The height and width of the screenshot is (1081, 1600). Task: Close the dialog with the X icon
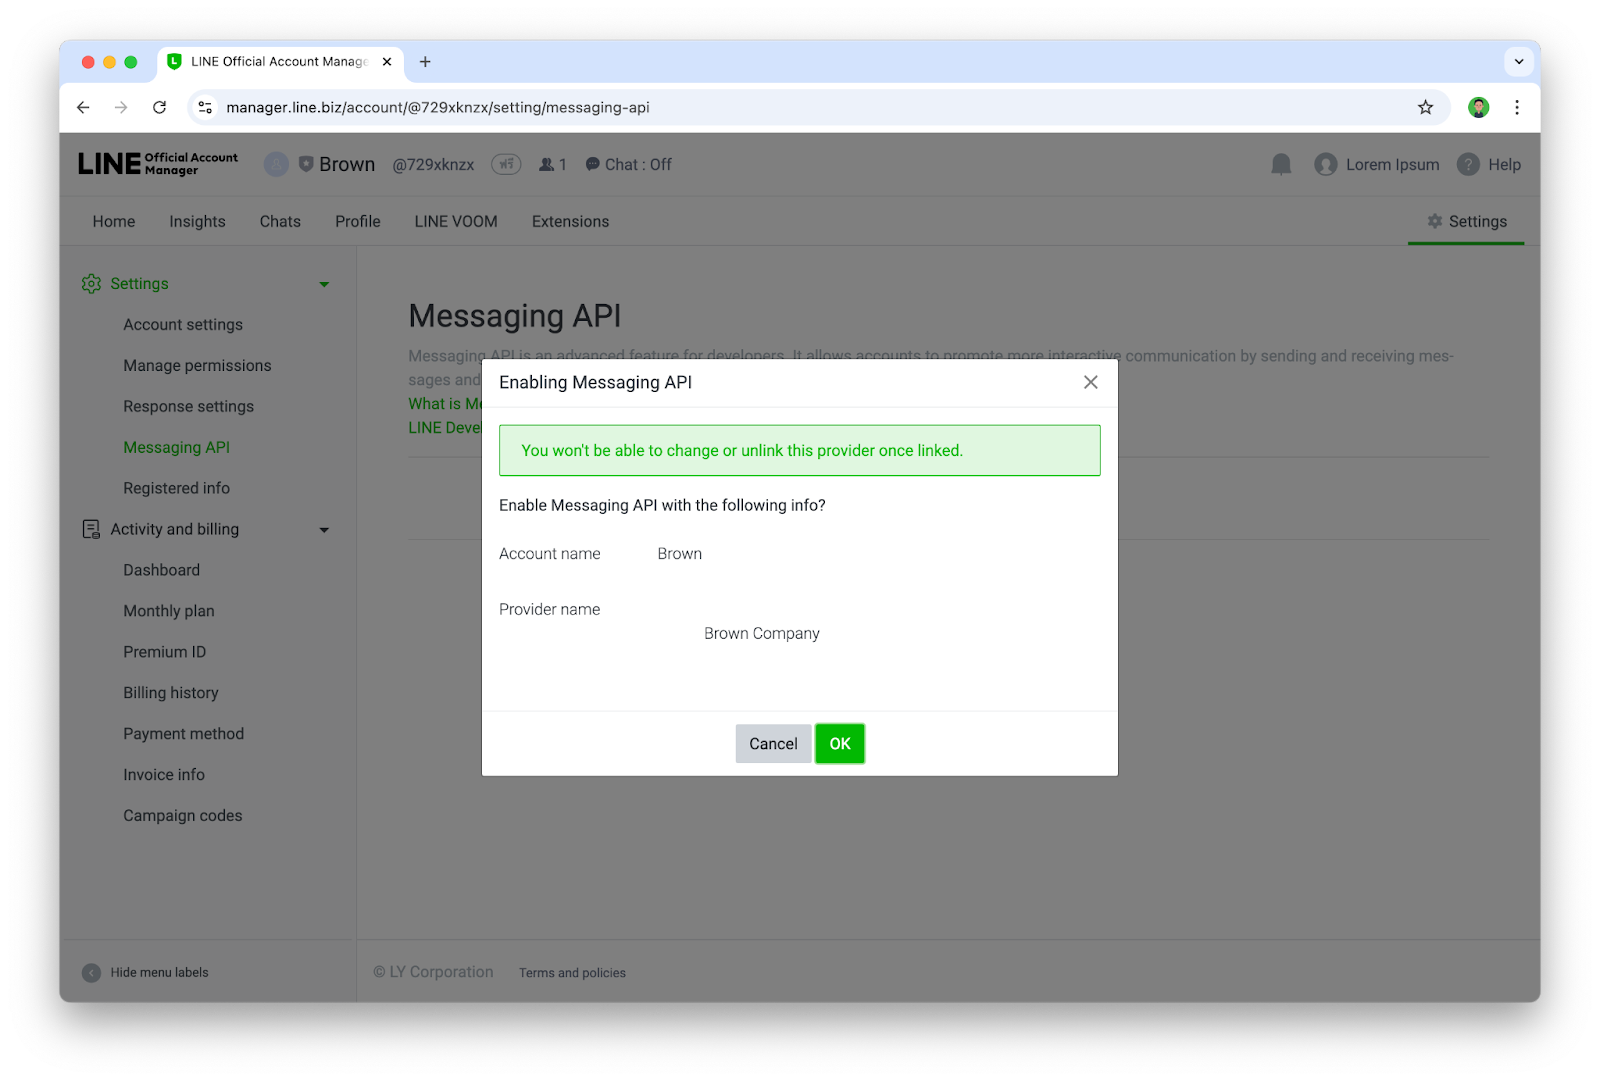(x=1091, y=382)
